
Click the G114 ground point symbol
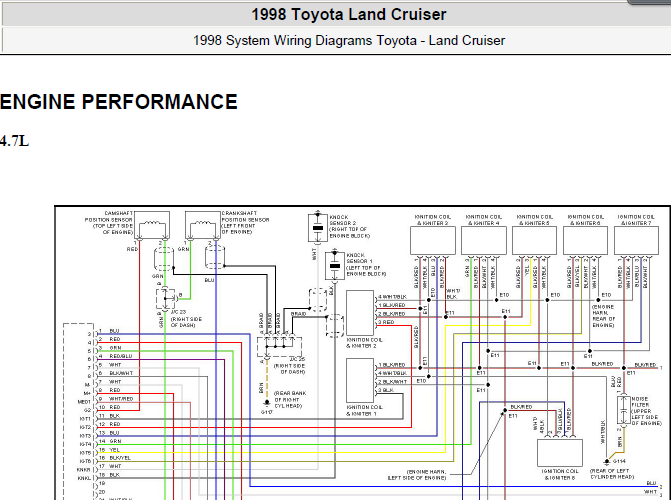pyautogui.click(x=607, y=461)
